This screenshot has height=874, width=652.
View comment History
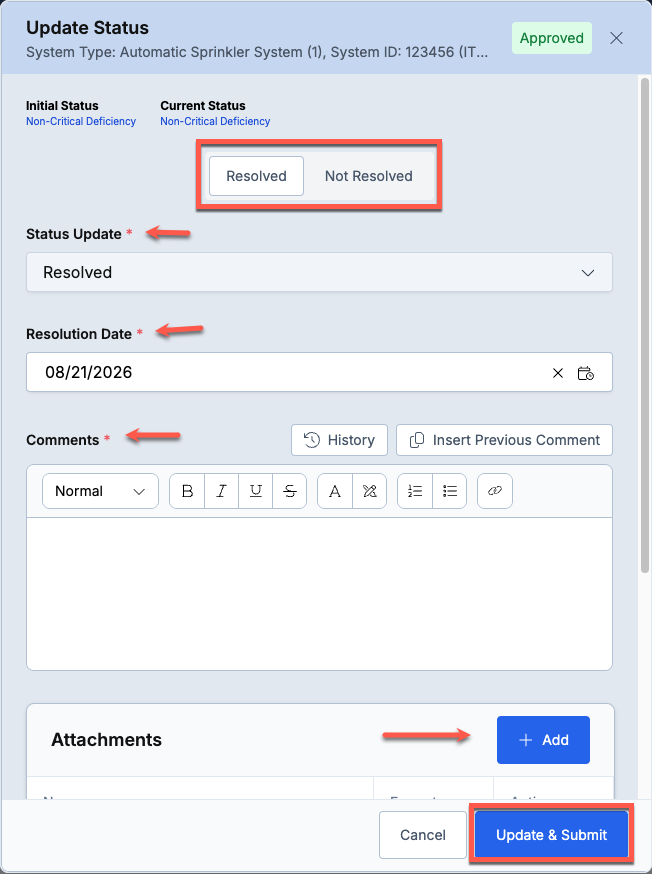click(339, 440)
